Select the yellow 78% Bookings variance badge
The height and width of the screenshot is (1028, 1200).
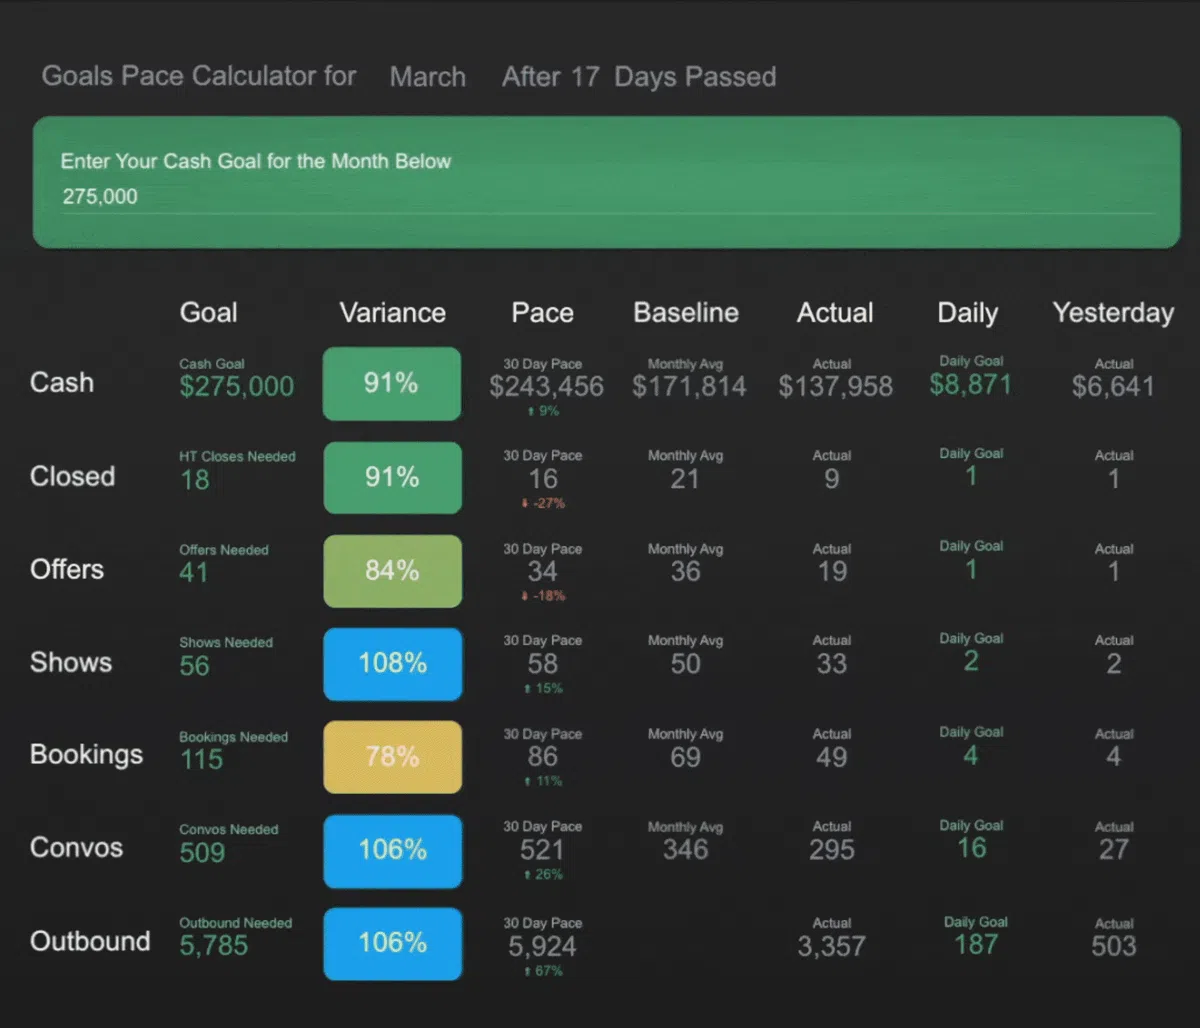point(392,757)
